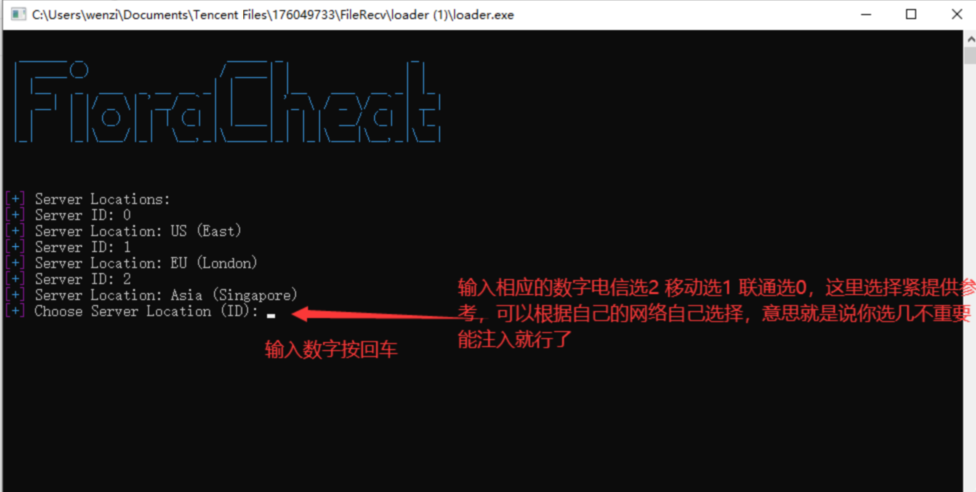Click the "Server Location: EU (London)" text
The width and height of the screenshot is (976, 492).
(x=146, y=263)
